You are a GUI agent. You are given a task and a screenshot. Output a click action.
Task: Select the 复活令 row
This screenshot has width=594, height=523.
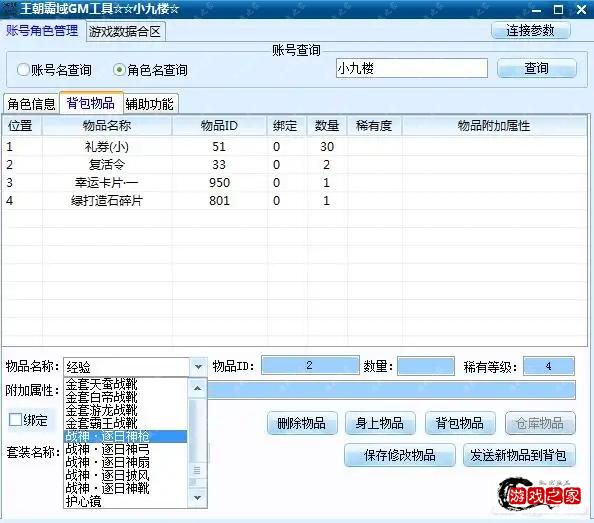click(x=295, y=165)
